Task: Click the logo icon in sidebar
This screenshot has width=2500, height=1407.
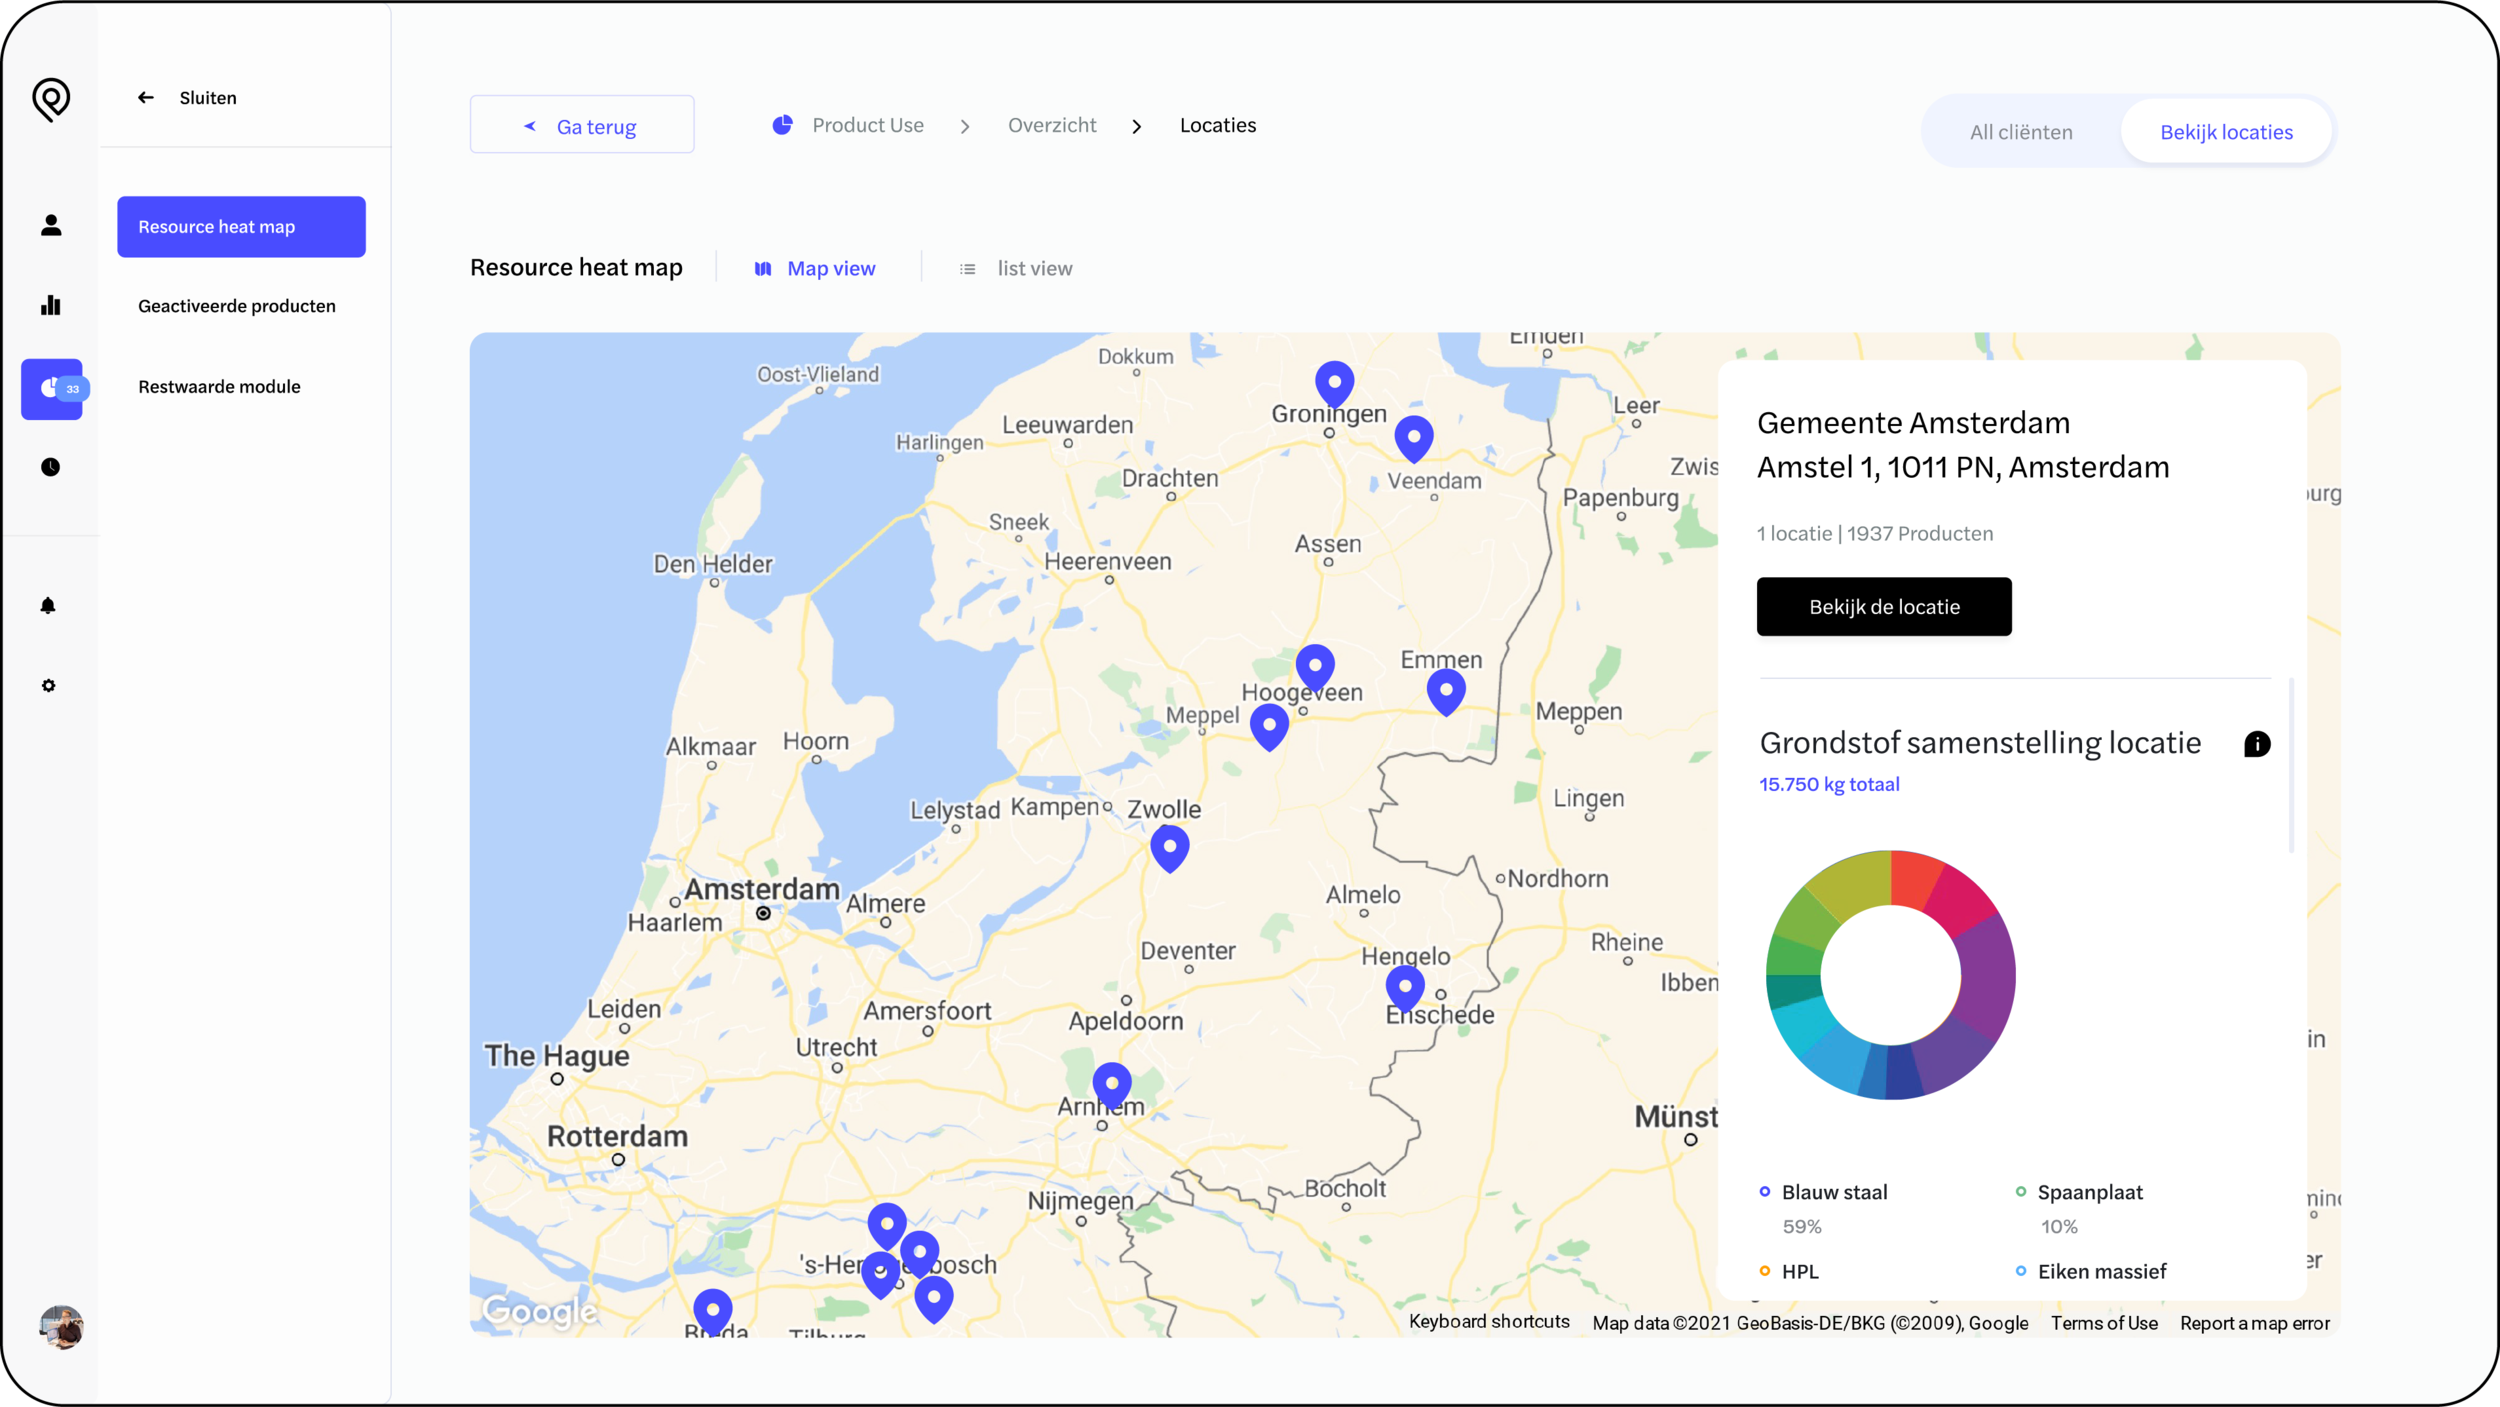Action: (51, 99)
